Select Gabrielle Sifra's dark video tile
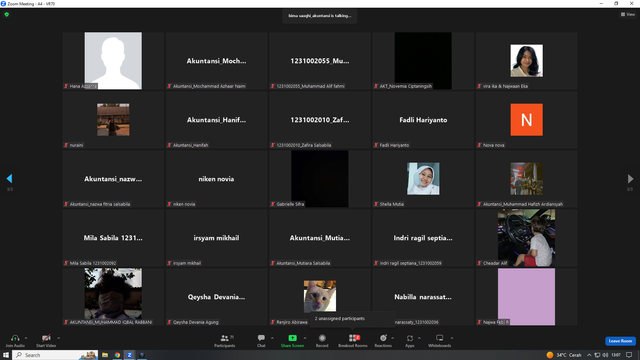Viewport: 640px width, 360px height. pyautogui.click(x=320, y=179)
